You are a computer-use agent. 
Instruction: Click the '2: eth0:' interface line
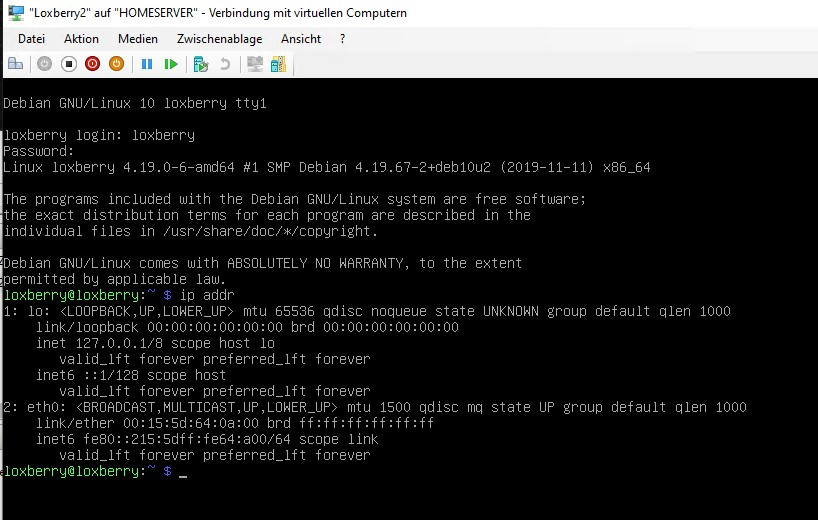tap(375, 407)
